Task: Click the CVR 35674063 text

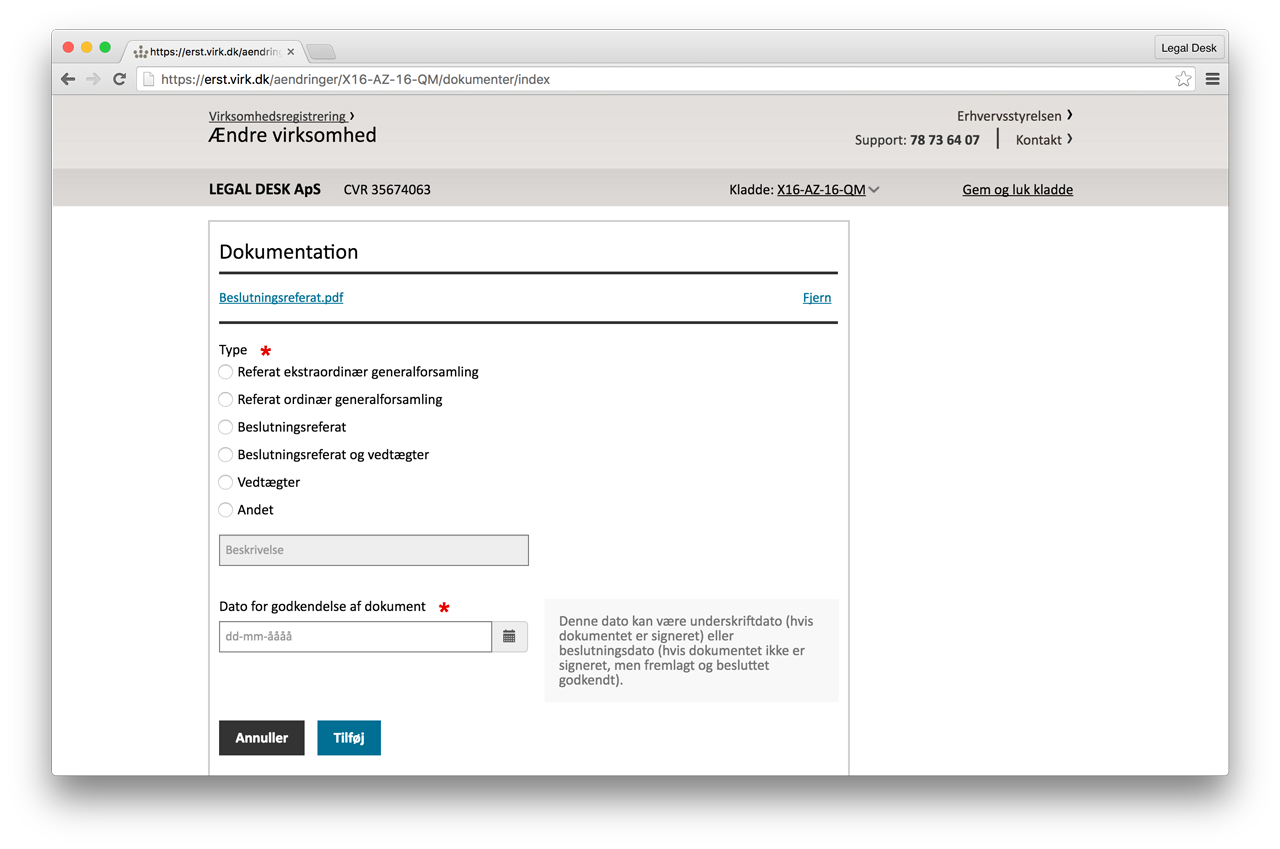Action: pos(387,190)
